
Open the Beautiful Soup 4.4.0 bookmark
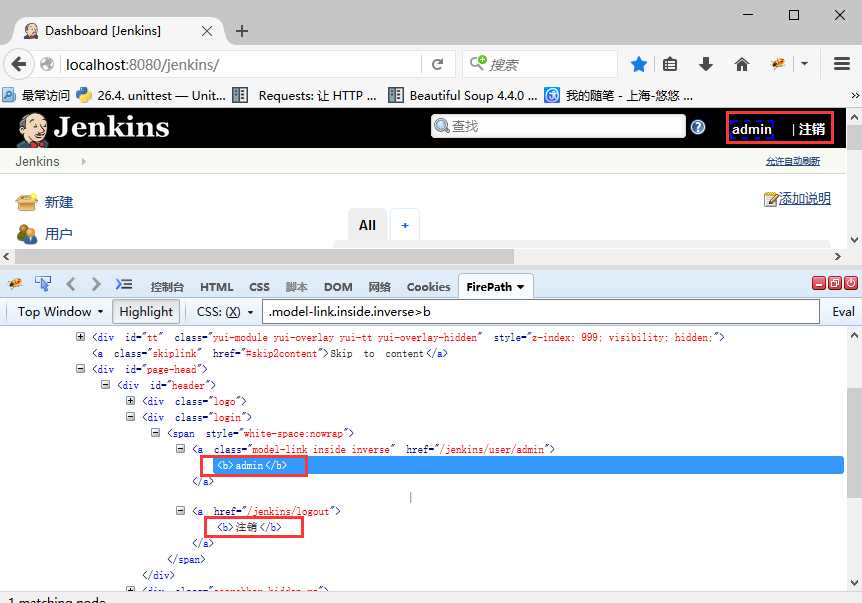[463, 96]
